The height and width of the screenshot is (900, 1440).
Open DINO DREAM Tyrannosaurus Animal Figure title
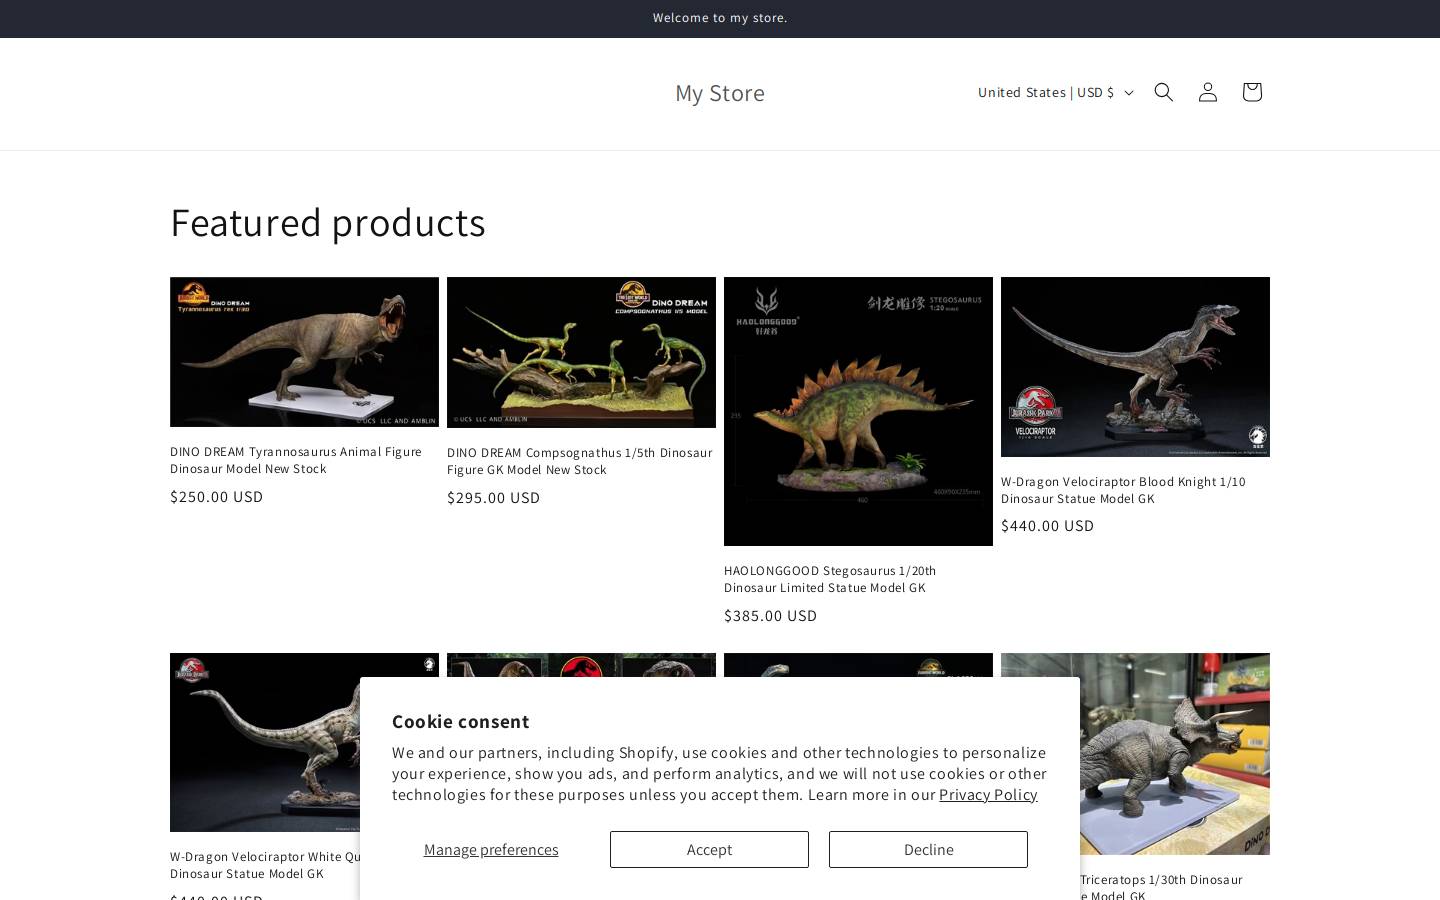296,460
